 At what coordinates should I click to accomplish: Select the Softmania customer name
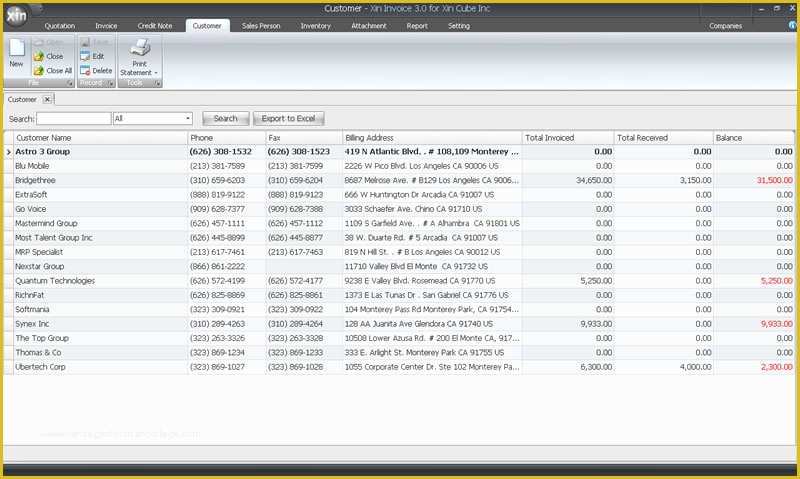[x=32, y=310]
